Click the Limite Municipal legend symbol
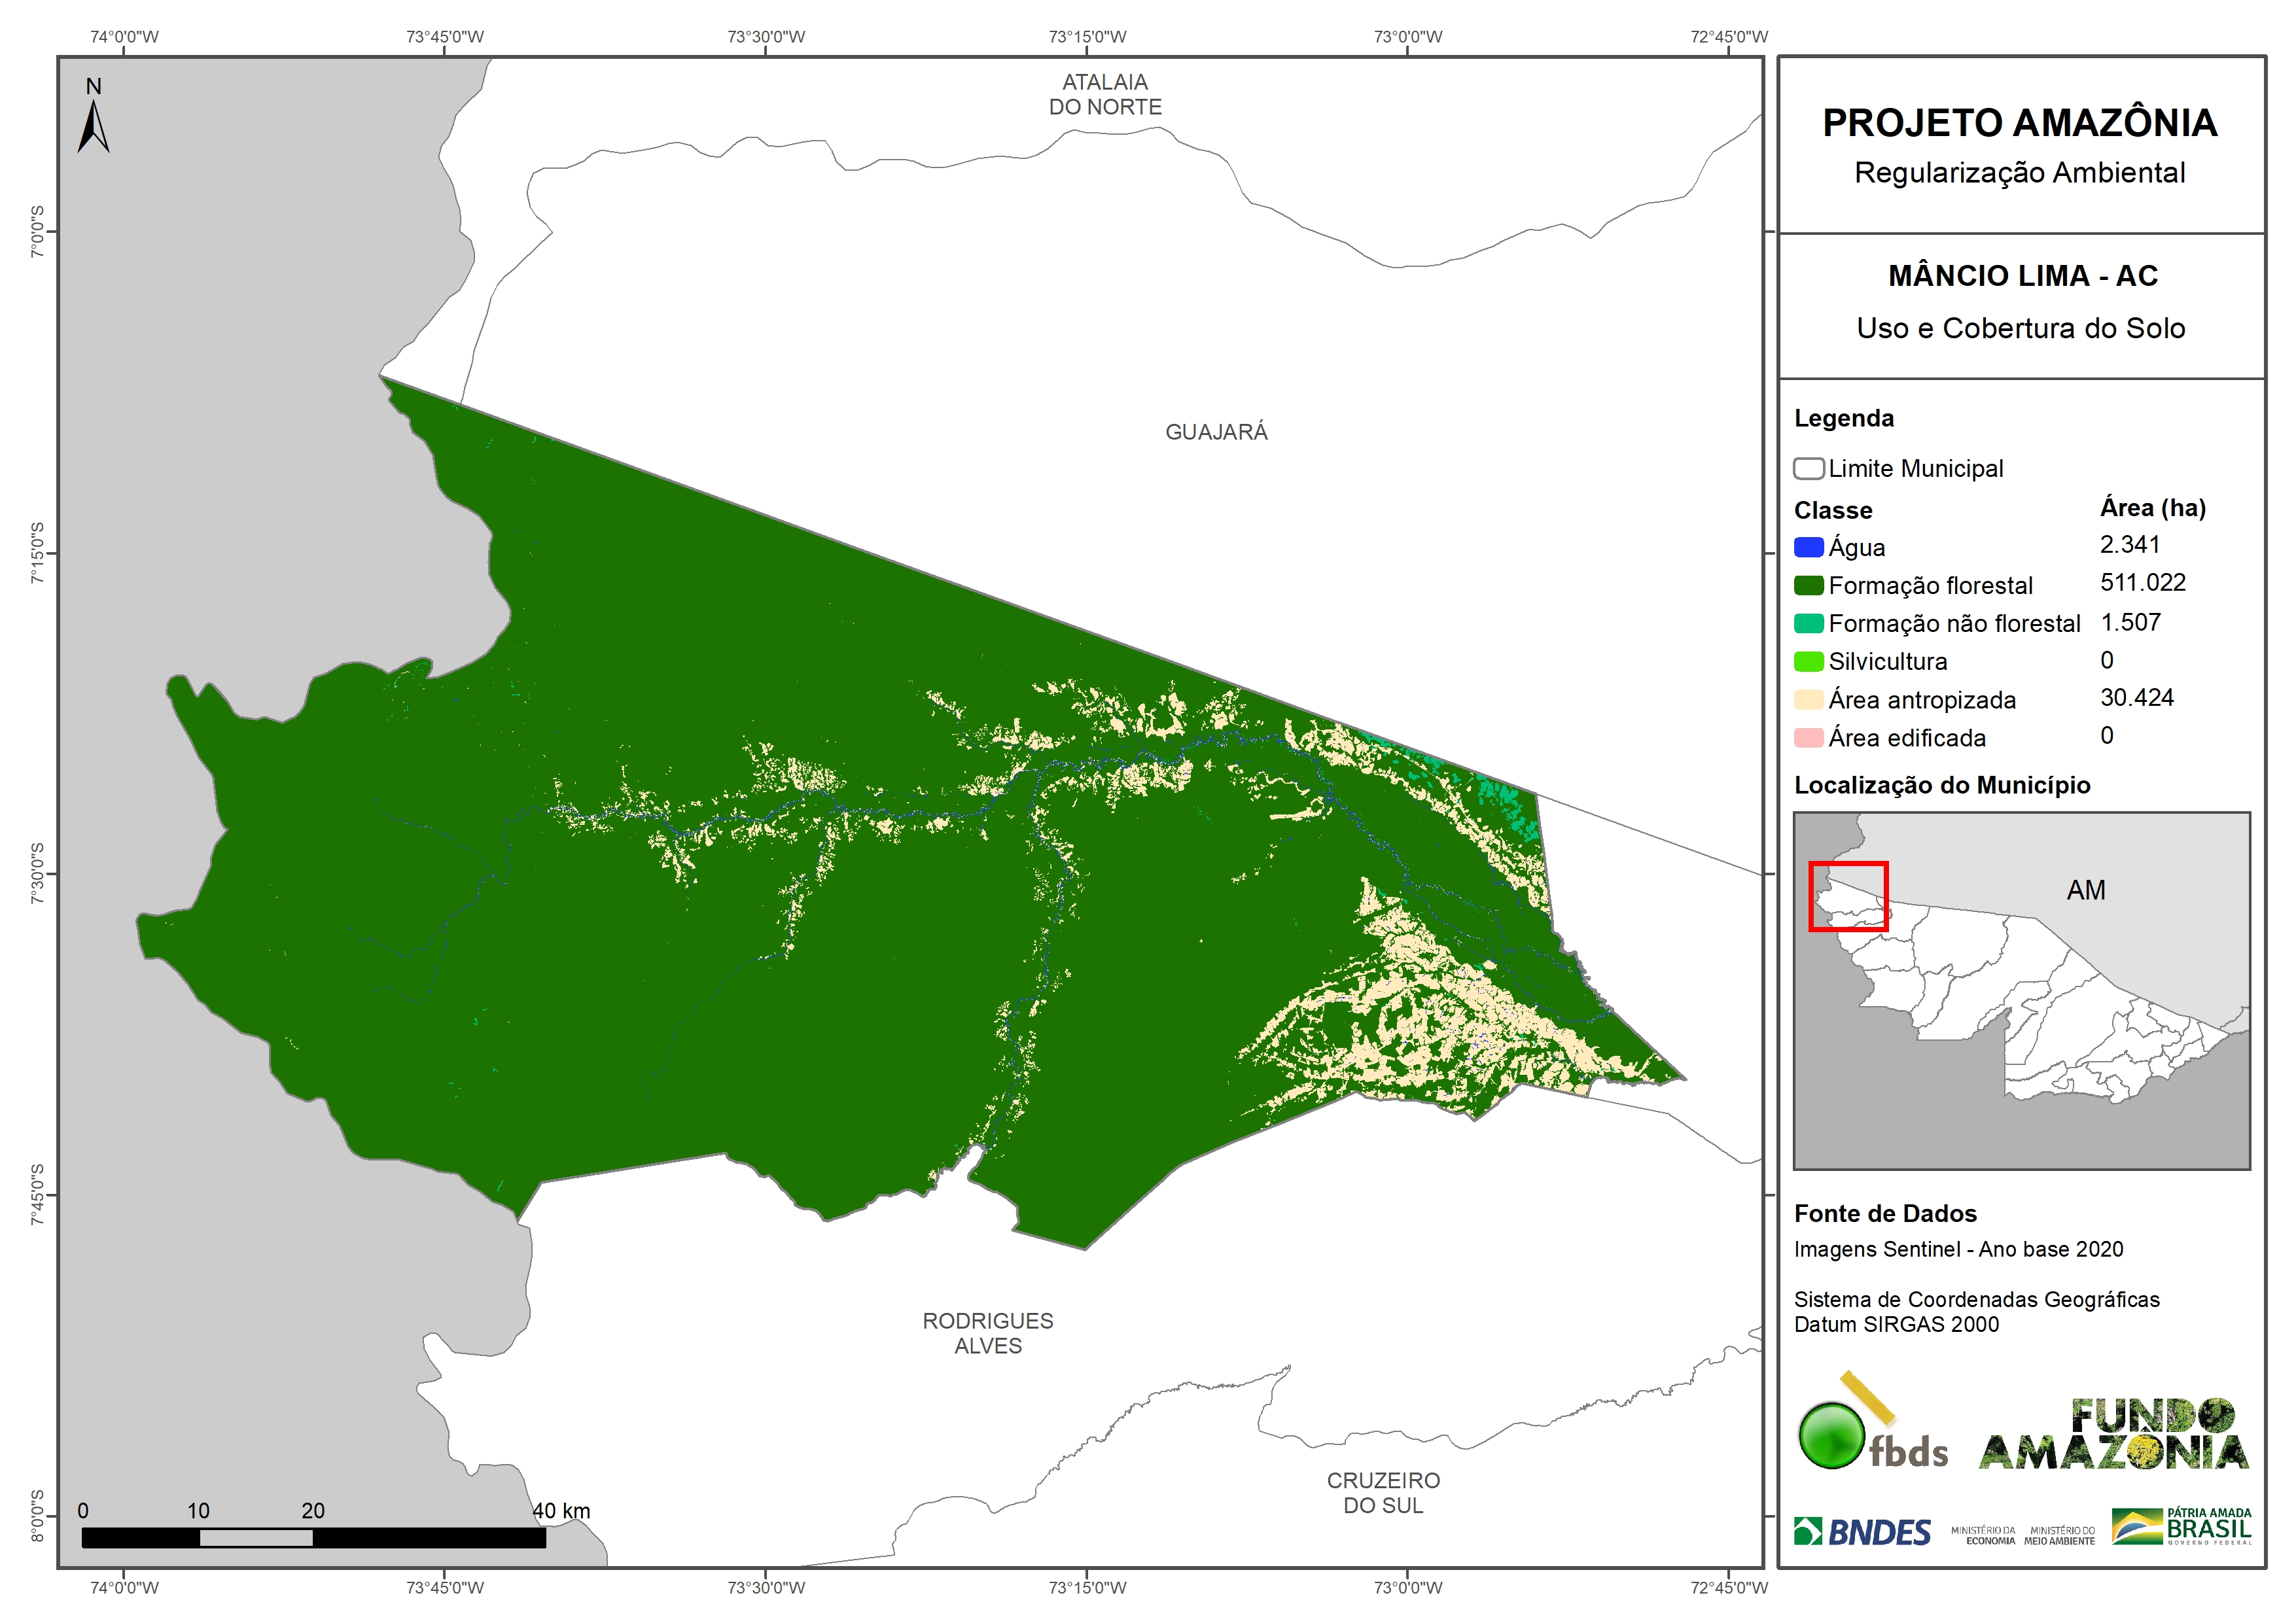 tap(1808, 468)
